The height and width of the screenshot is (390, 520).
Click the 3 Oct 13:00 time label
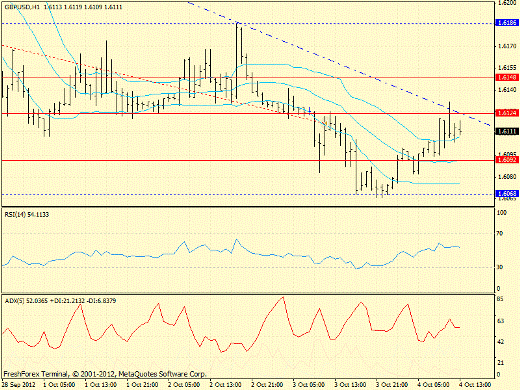[351, 384]
